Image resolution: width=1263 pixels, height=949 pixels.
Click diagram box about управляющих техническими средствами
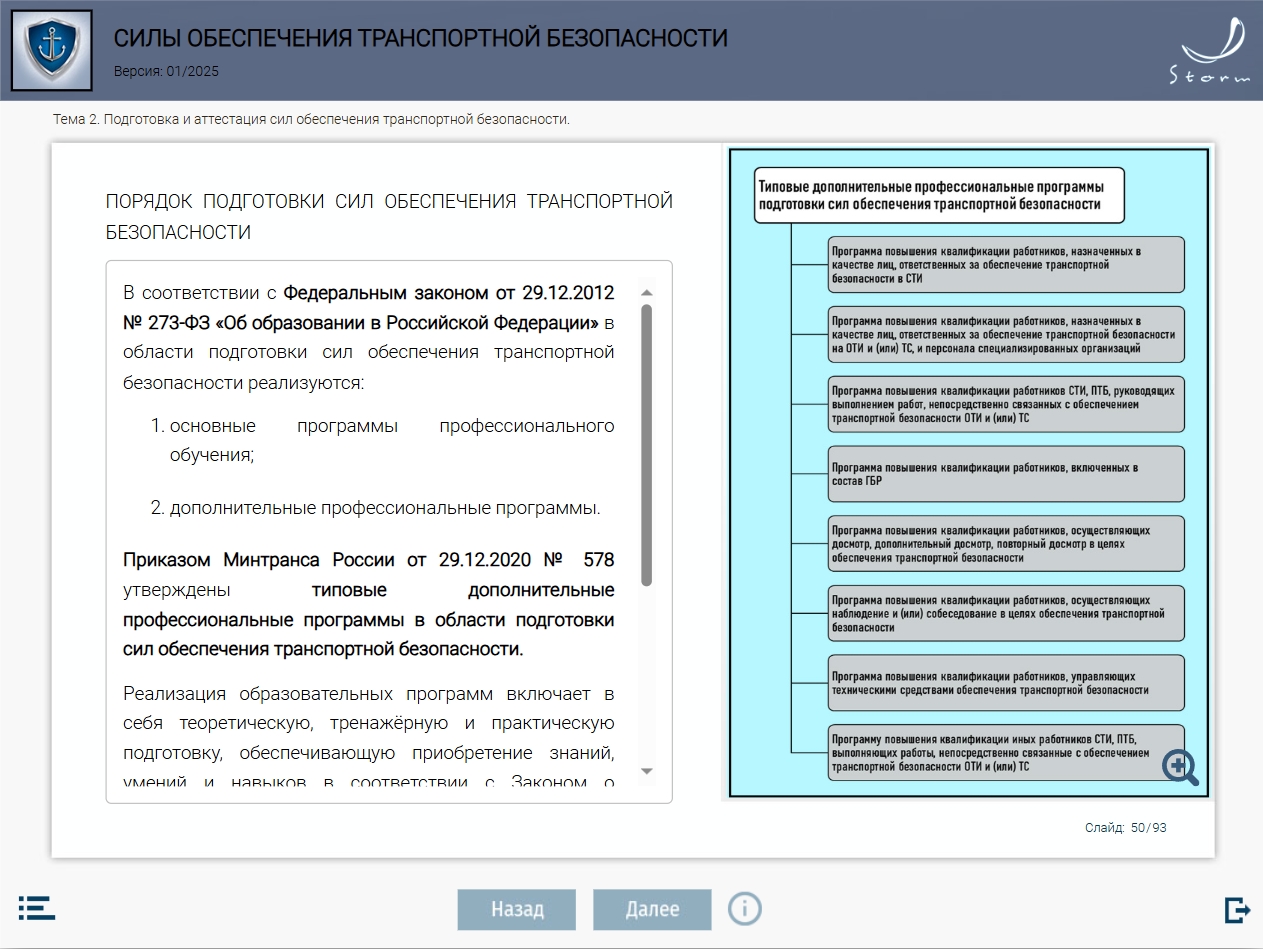[x=1007, y=683]
